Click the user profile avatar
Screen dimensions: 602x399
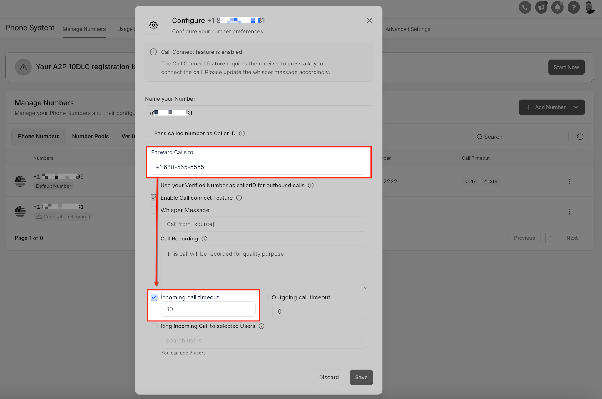[590, 7]
